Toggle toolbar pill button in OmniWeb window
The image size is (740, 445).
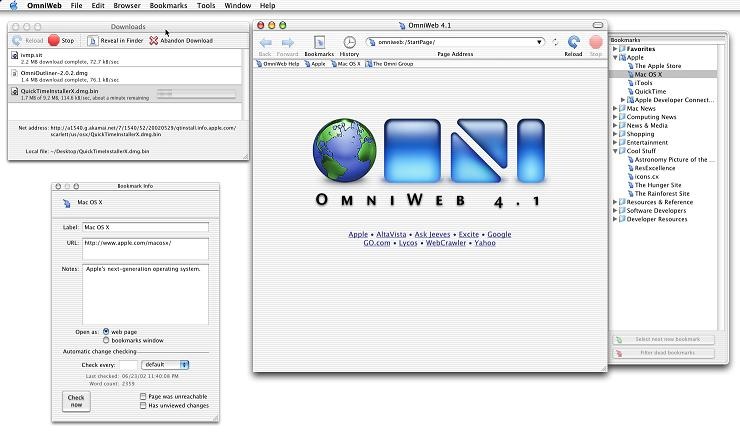[x=597, y=25]
